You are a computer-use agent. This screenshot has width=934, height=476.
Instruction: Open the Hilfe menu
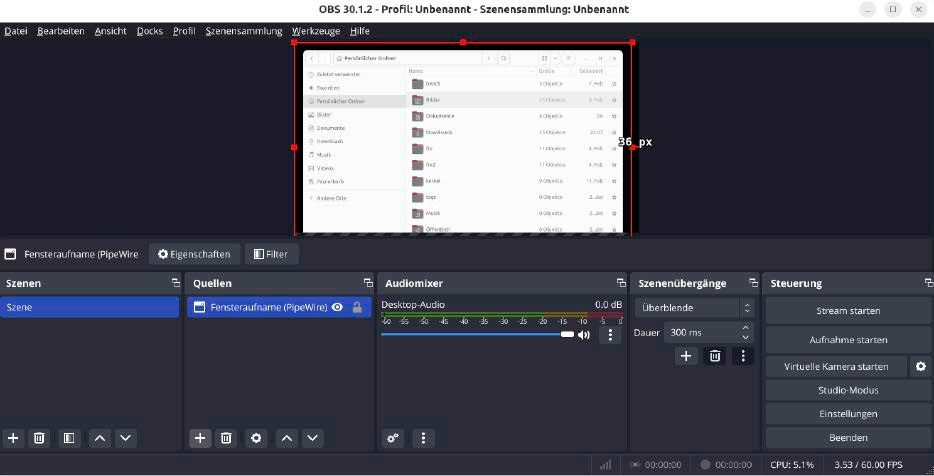[x=360, y=31]
